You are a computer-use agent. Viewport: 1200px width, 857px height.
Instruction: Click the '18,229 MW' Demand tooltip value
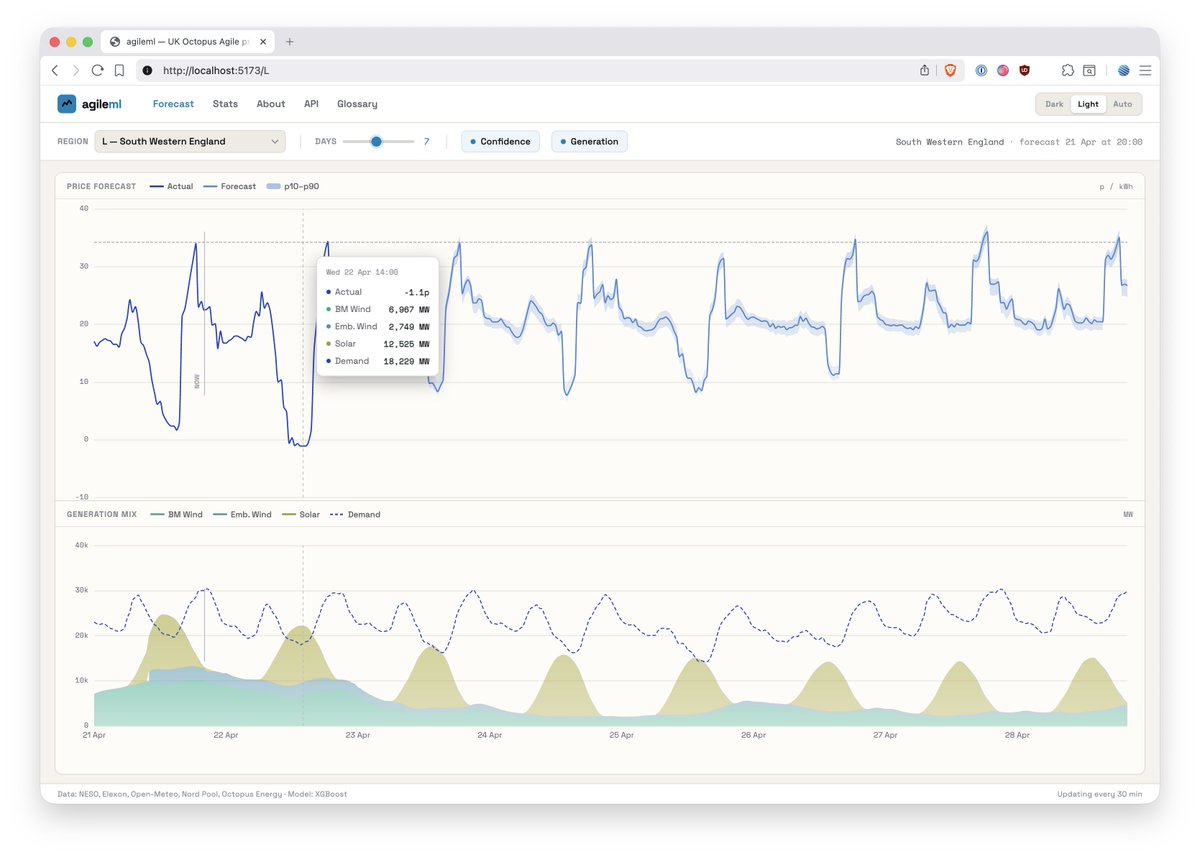pyautogui.click(x=407, y=361)
